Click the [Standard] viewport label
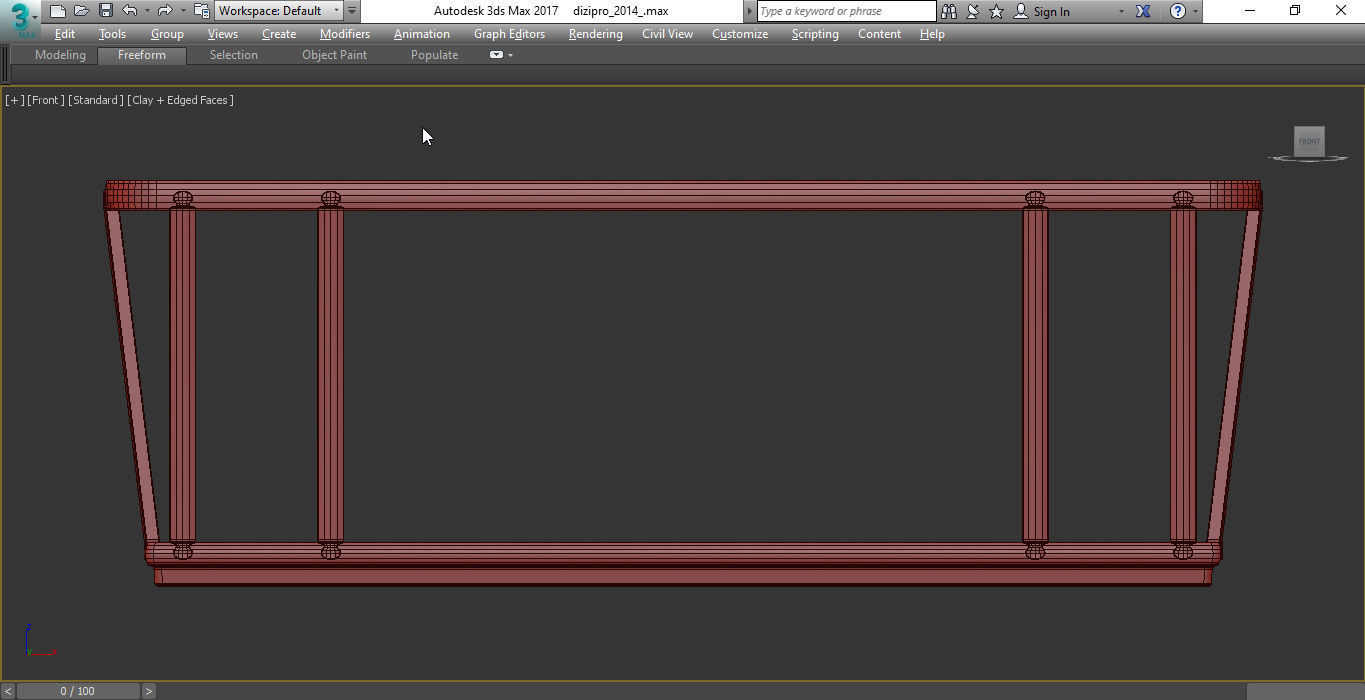Image resolution: width=1365 pixels, height=700 pixels. point(96,100)
